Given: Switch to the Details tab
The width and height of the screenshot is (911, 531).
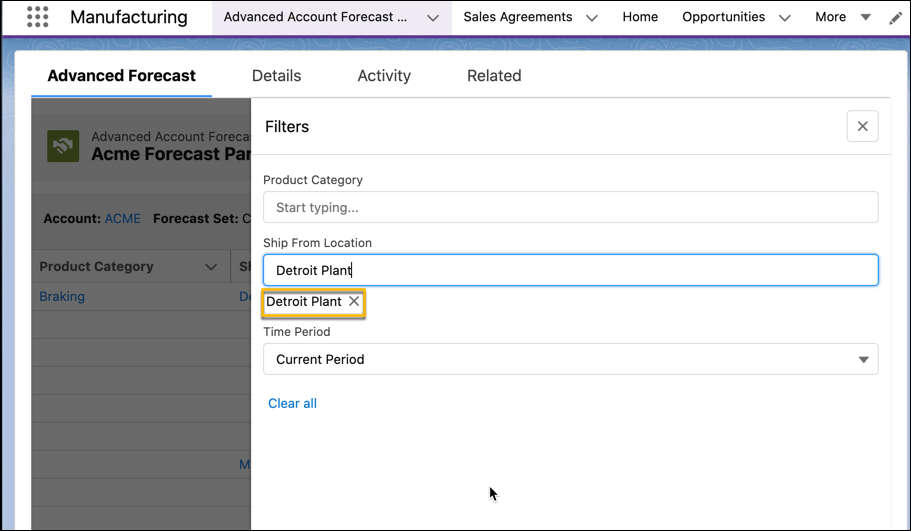Looking at the screenshot, I should 276,76.
